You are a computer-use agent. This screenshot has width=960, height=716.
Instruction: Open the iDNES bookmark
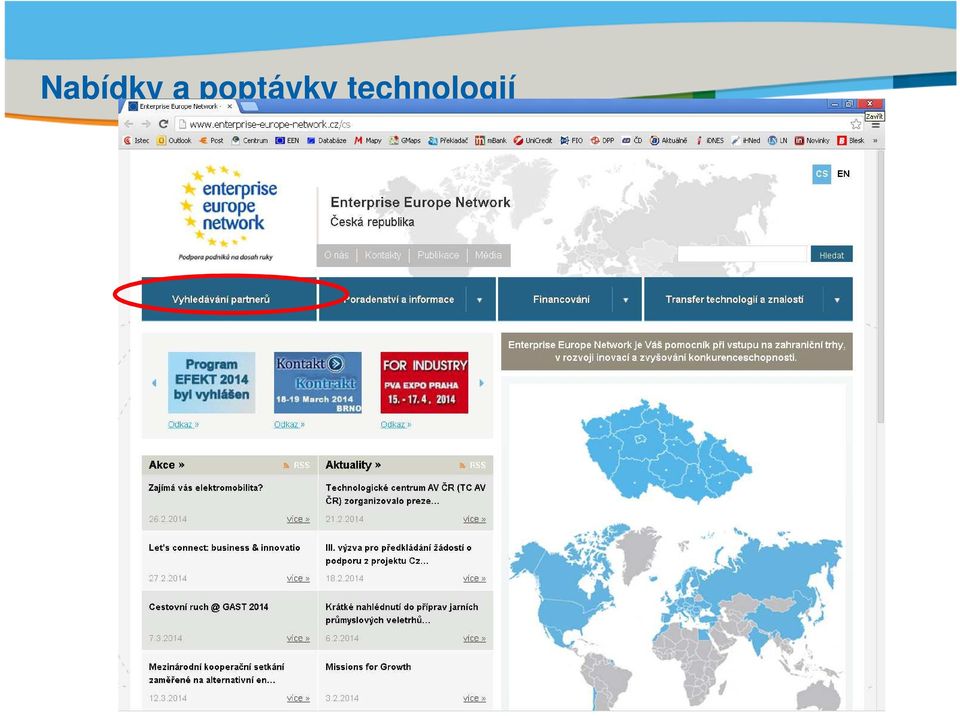pos(710,140)
